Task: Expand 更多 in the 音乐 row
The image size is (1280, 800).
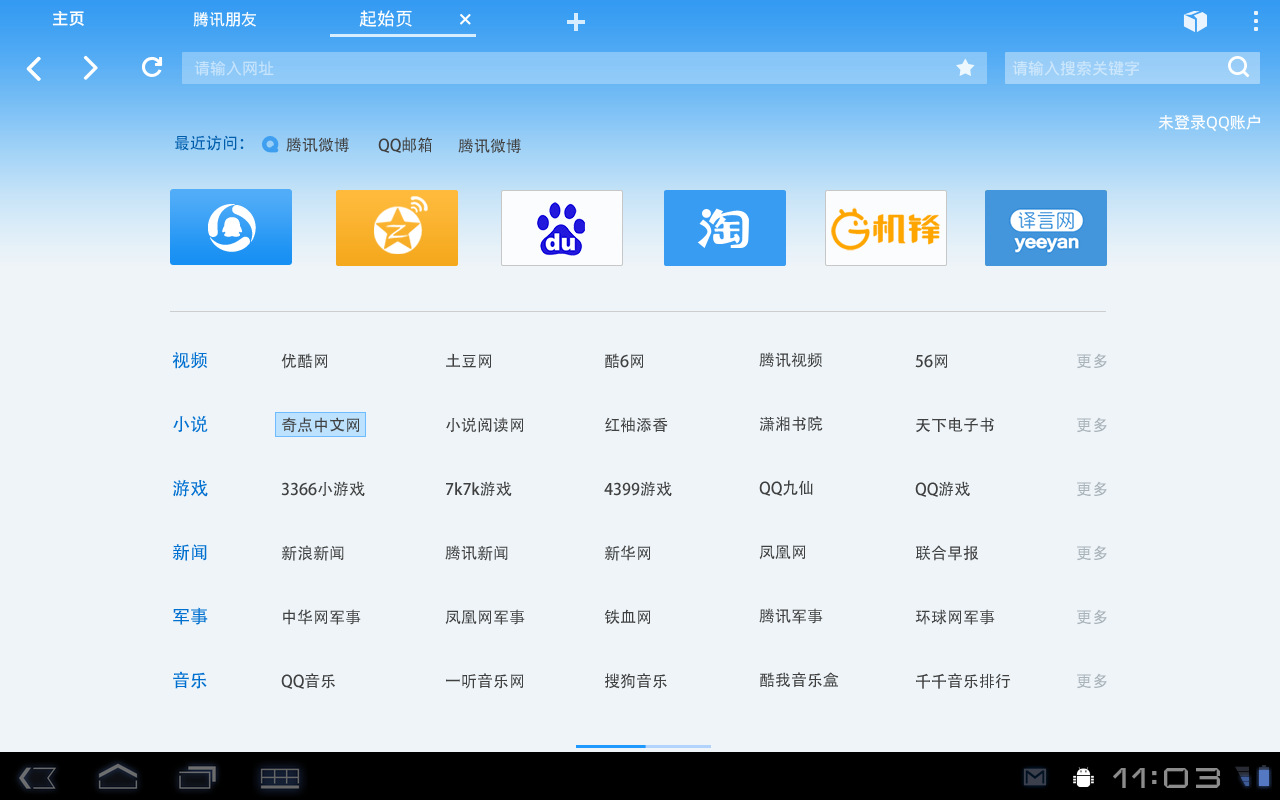Action: tap(1092, 681)
